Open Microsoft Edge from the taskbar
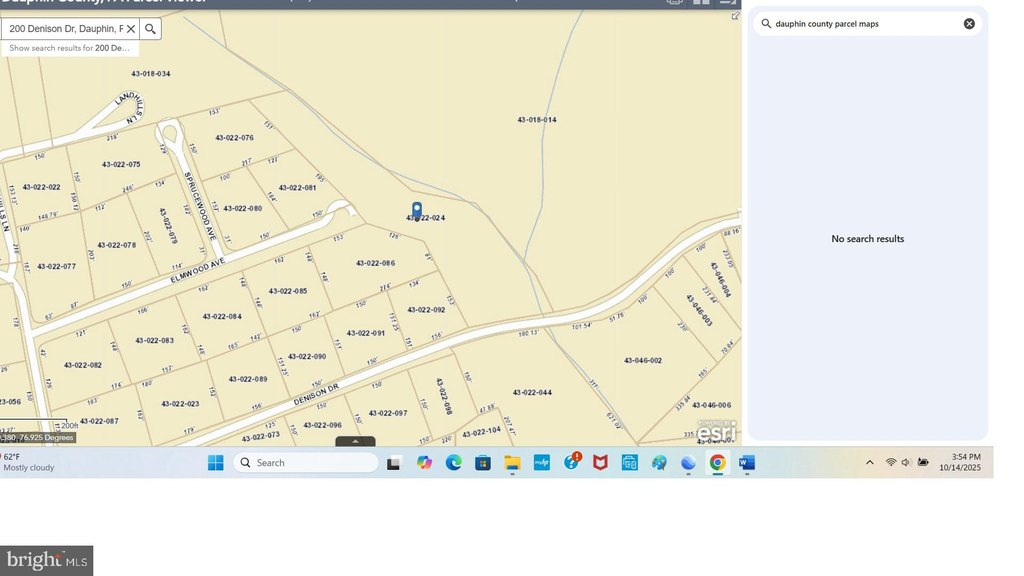The height and width of the screenshot is (576, 1024). tap(453, 462)
